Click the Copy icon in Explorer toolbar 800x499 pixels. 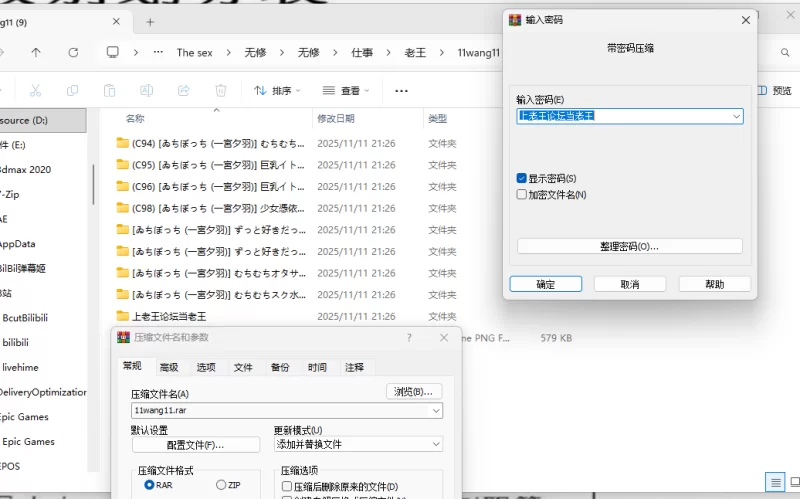[x=73, y=90]
